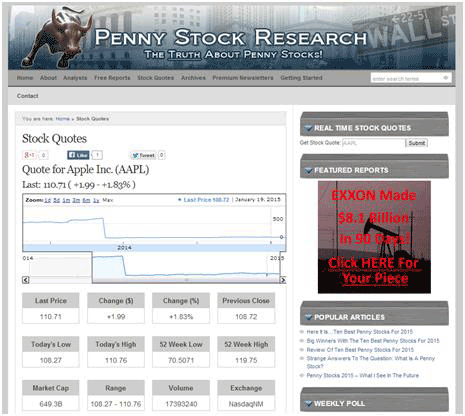Click the Penny Stock Research site title
This screenshot has width=465, height=416.
pyautogui.click(x=231, y=37)
